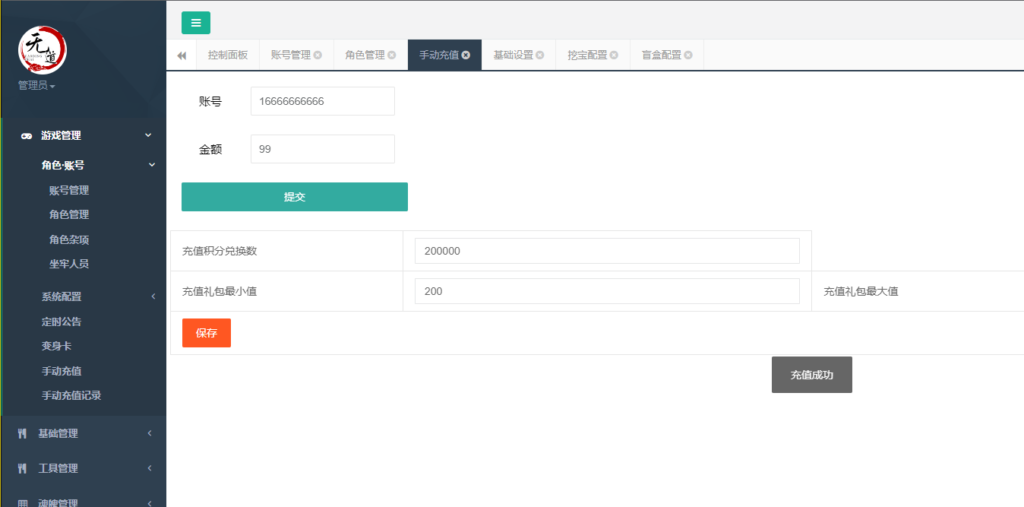The width and height of the screenshot is (1024, 507).
Task: Close the 基础设置 tab
Action: pyautogui.click(x=540, y=56)
